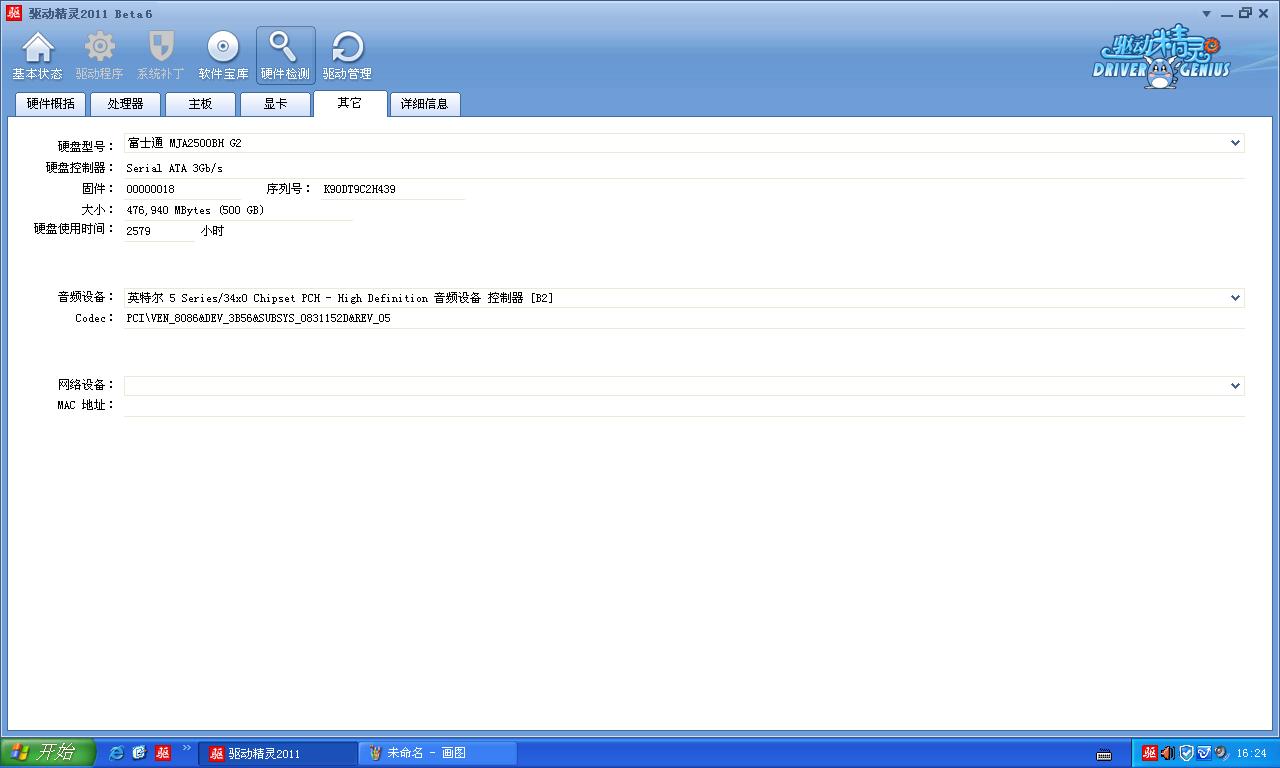Switch to the 硬件概括 tab
This screenshot has width=1280, height=768.
50,104
